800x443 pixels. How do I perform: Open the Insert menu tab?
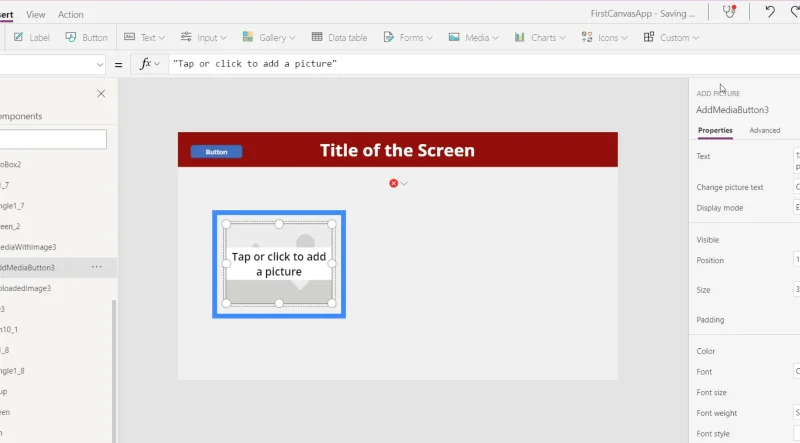click(7, 14)
